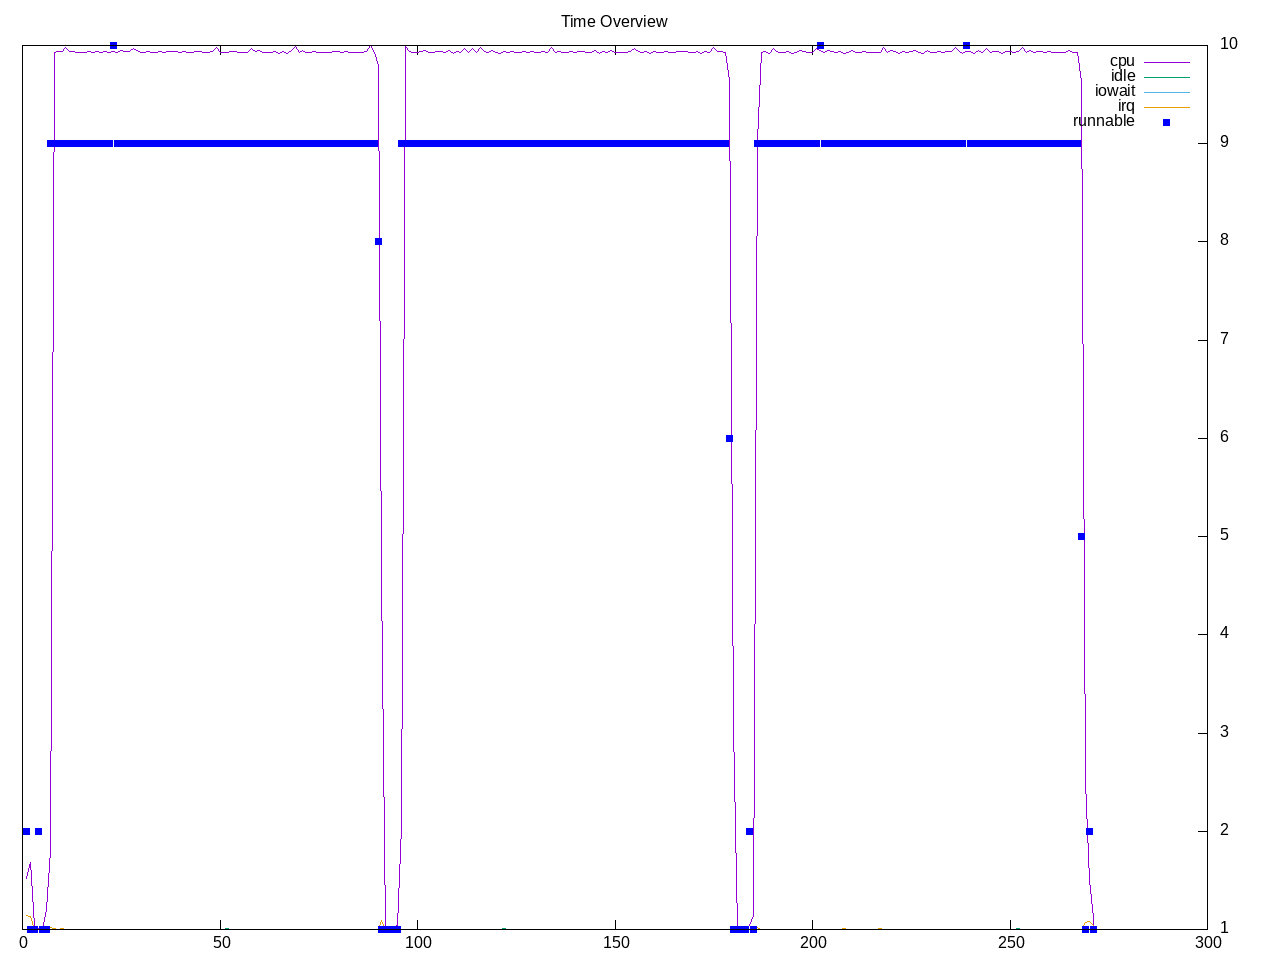Viewport: 1280px width, 960px height.
Task: Click the irq line sample in legend
Action: click(x=1166, y=107)
